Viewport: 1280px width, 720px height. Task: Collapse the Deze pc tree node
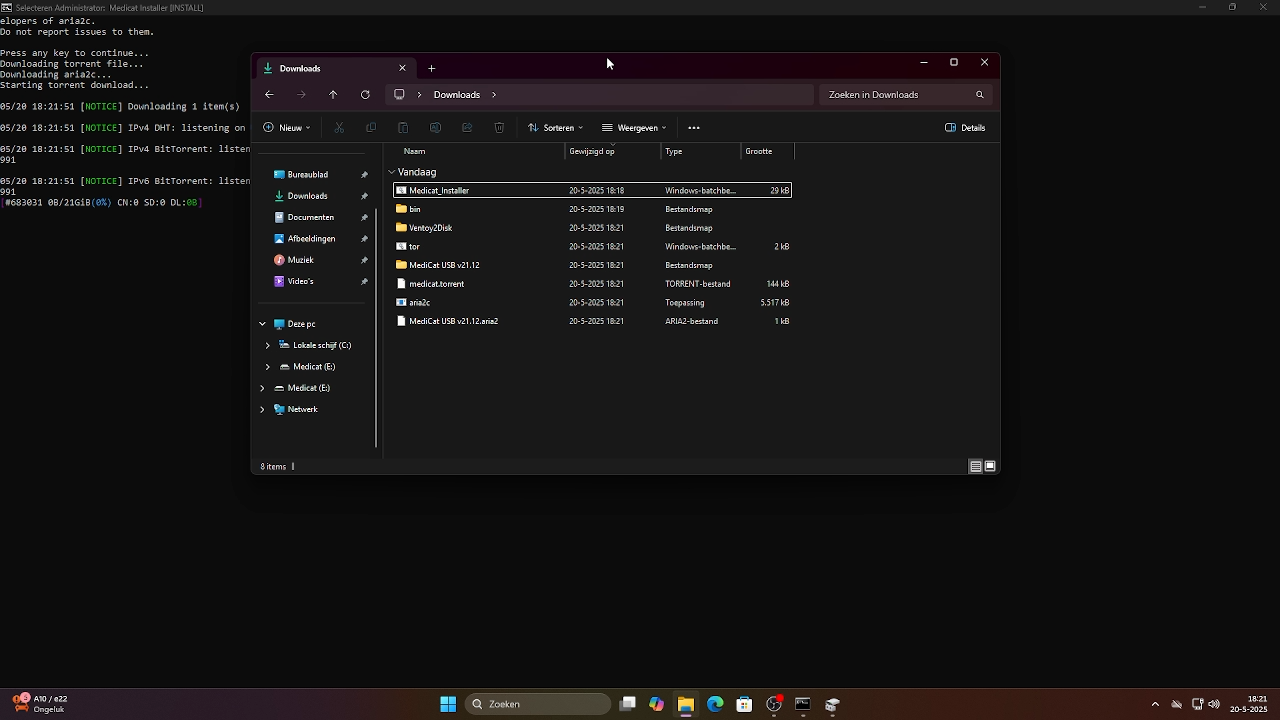(x=262, y=324)
